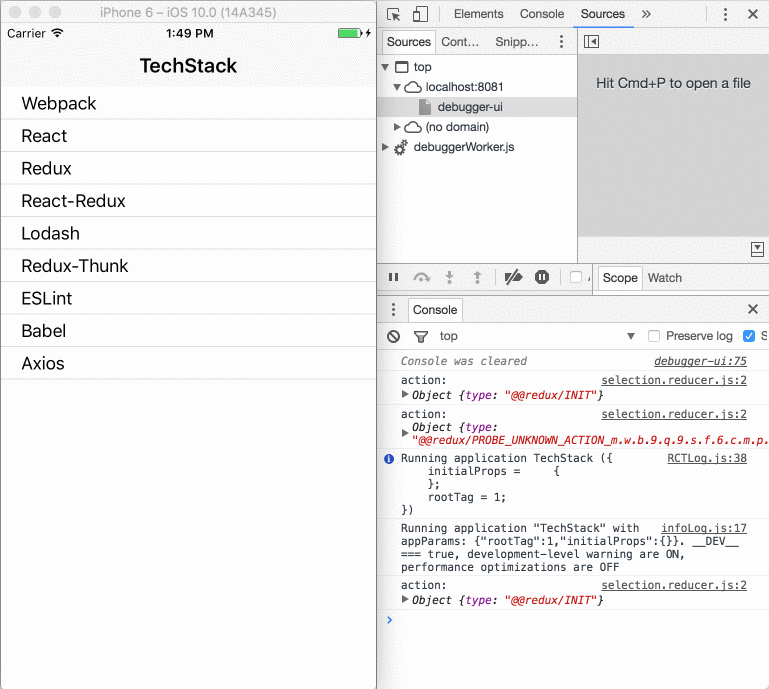Screen dimensions: 769x689
Task: Click the debuggerWorker.js gear icon
Action: tap(401, 147)
